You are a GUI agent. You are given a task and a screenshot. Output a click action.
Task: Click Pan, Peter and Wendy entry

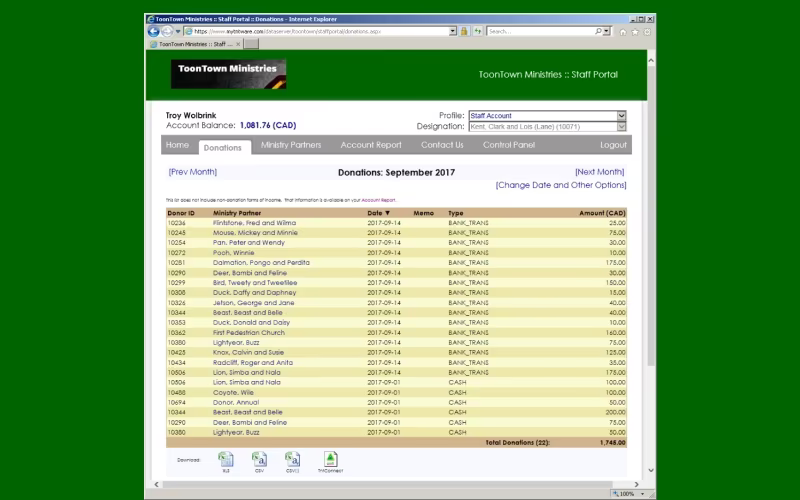click(x=248, y=243)
